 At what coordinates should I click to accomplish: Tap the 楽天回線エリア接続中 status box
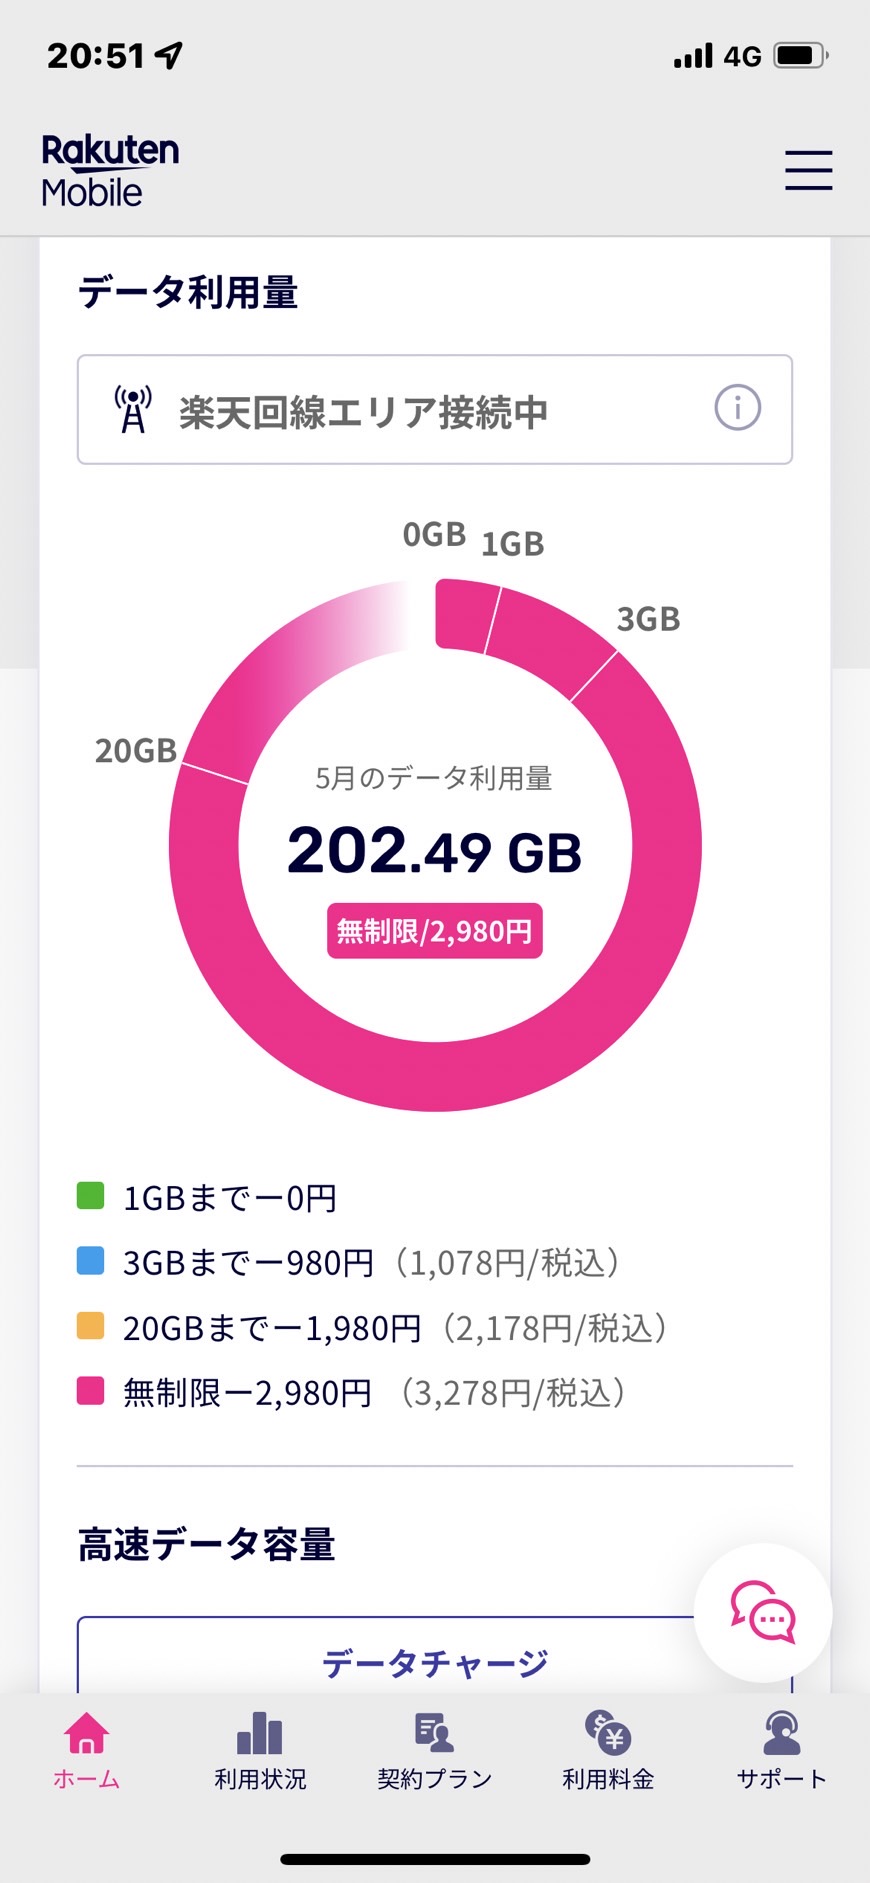tap(435, 409)
